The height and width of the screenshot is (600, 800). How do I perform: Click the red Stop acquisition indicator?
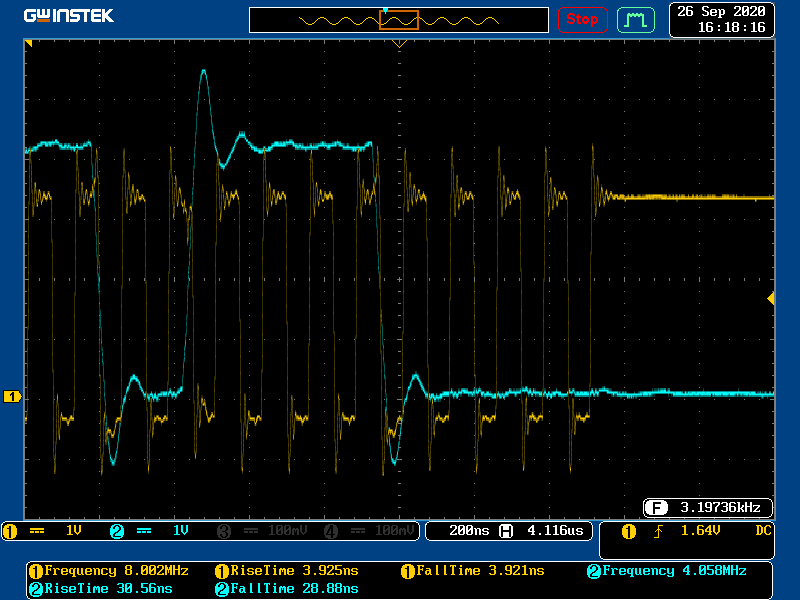coord(582,19)
